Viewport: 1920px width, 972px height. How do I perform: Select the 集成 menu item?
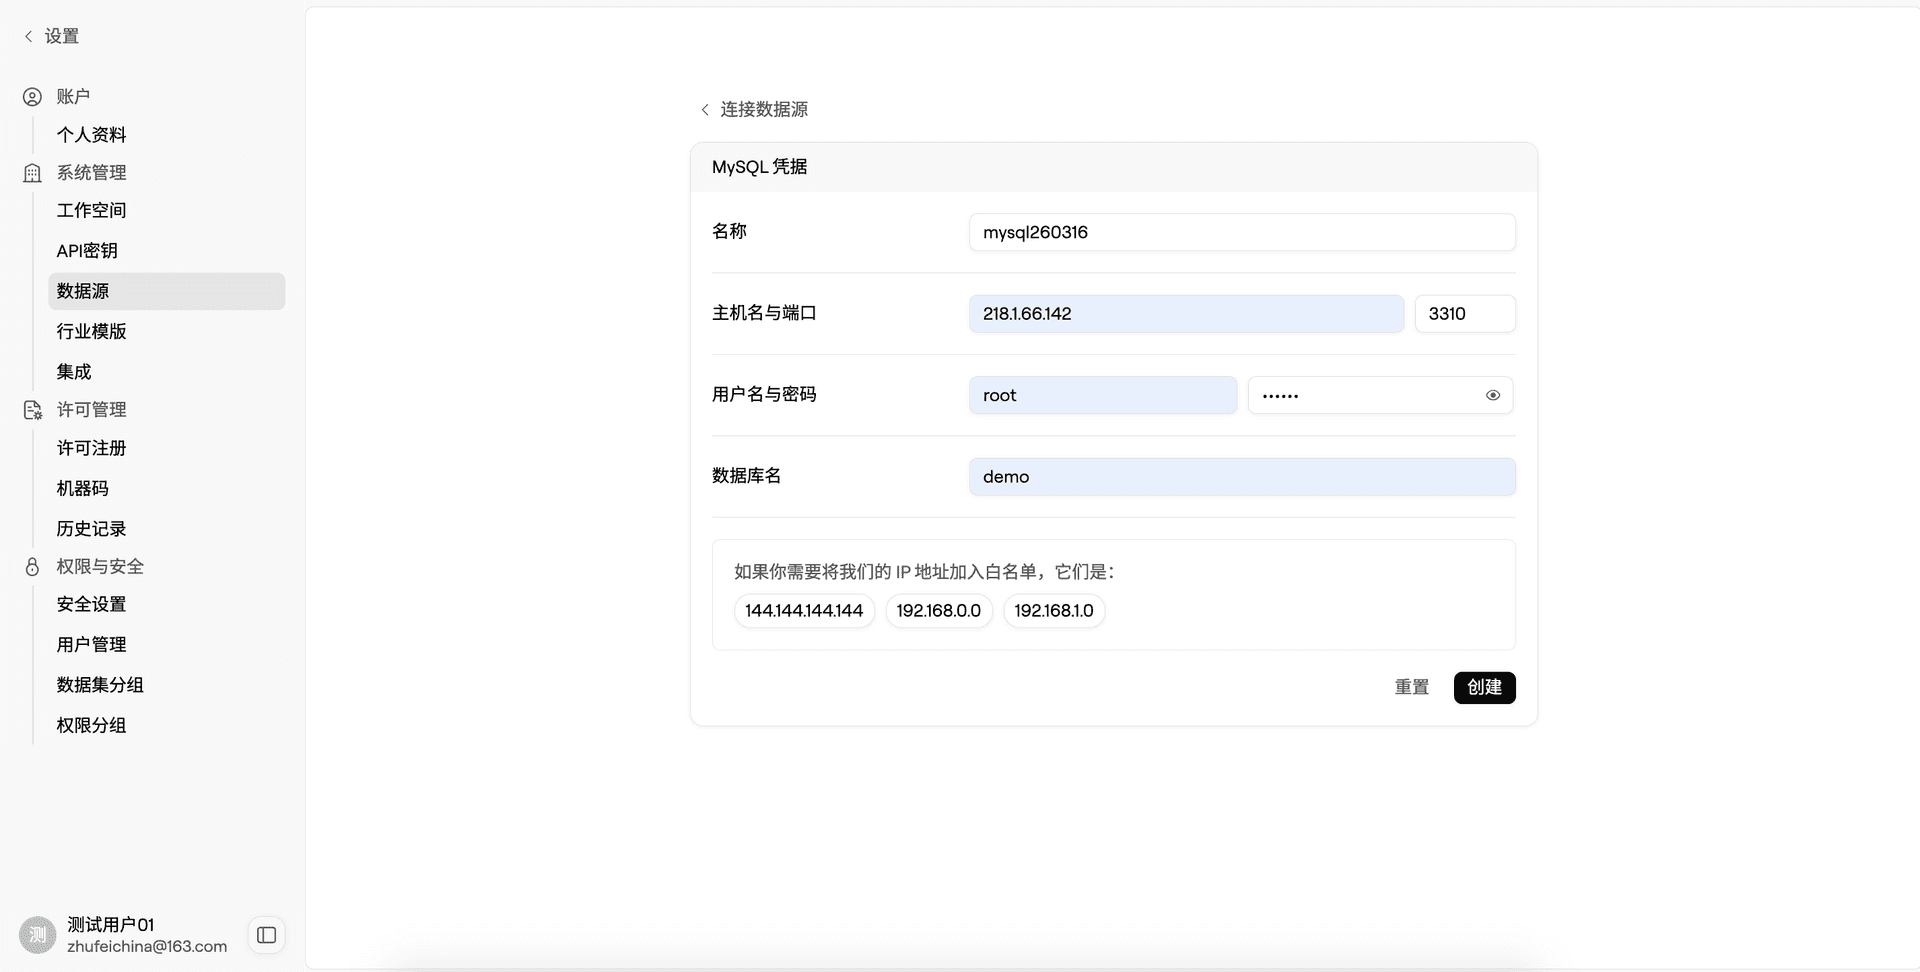(x=72, y=371)
